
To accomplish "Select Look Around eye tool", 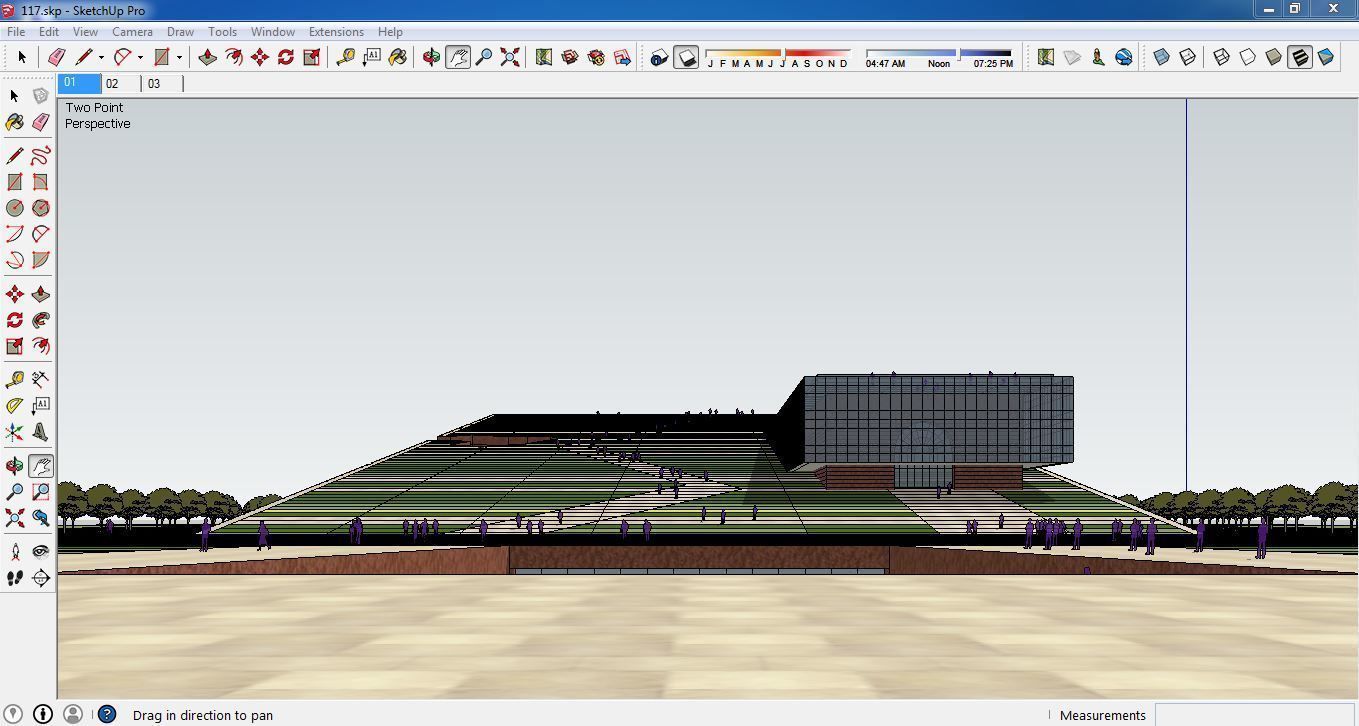I will (41, 552).
